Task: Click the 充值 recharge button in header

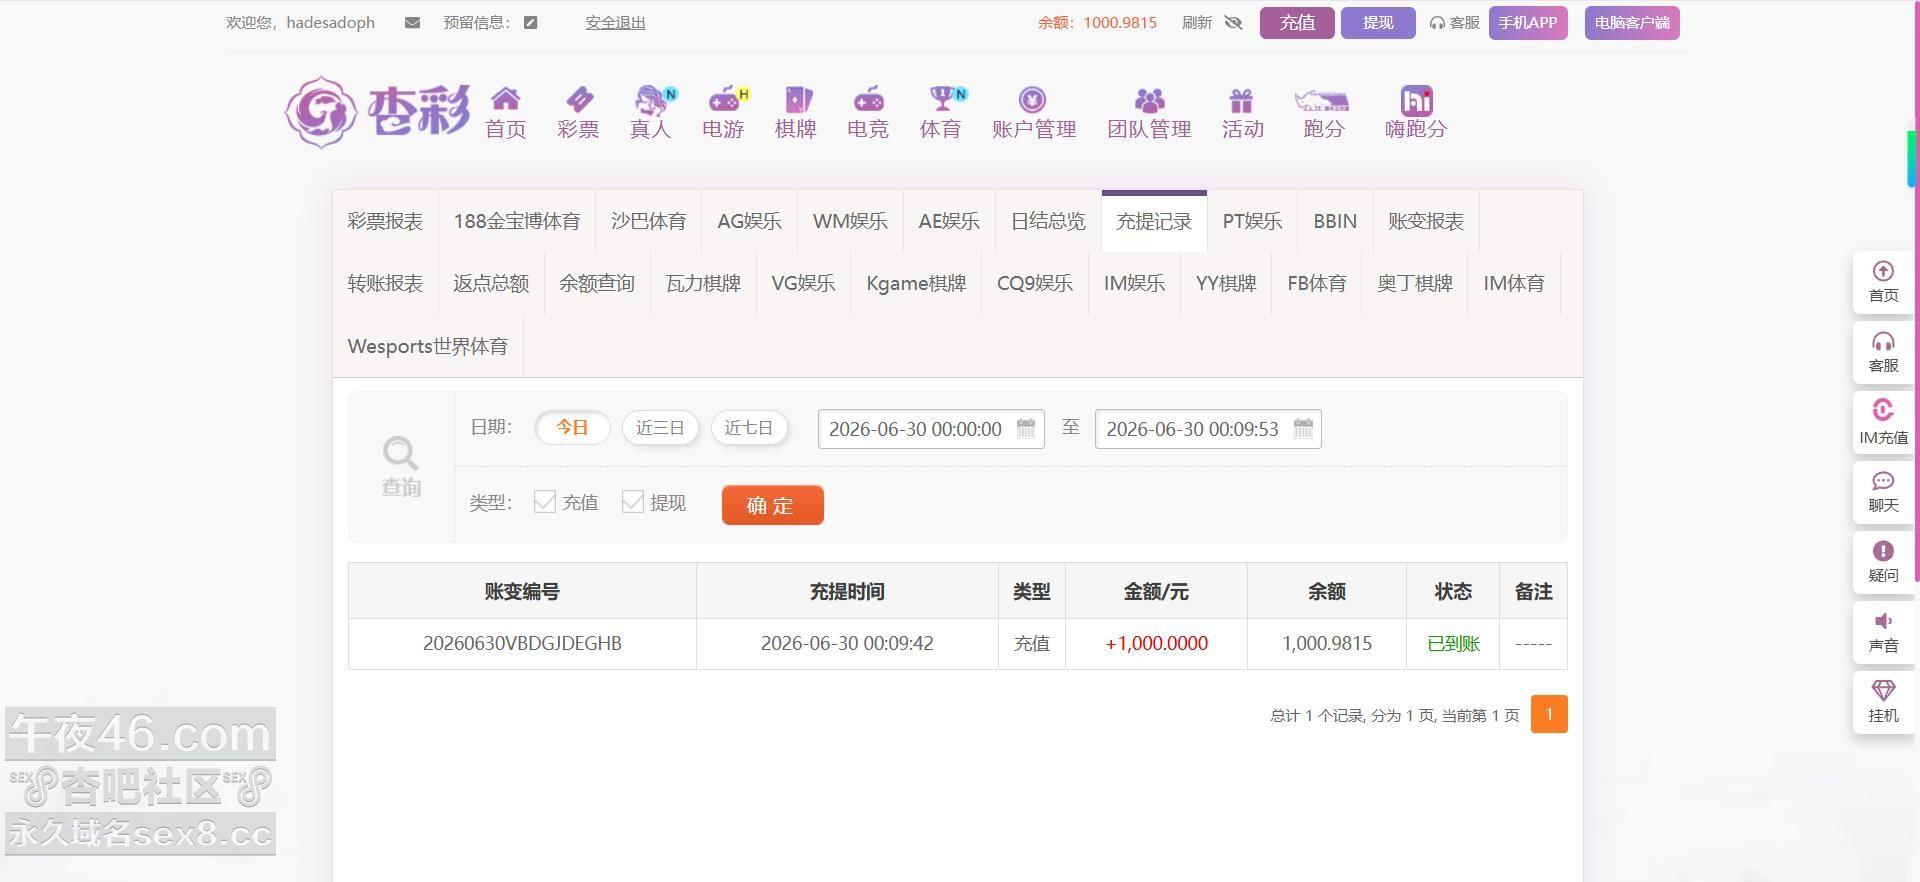Action: [x=1297, y=23]
